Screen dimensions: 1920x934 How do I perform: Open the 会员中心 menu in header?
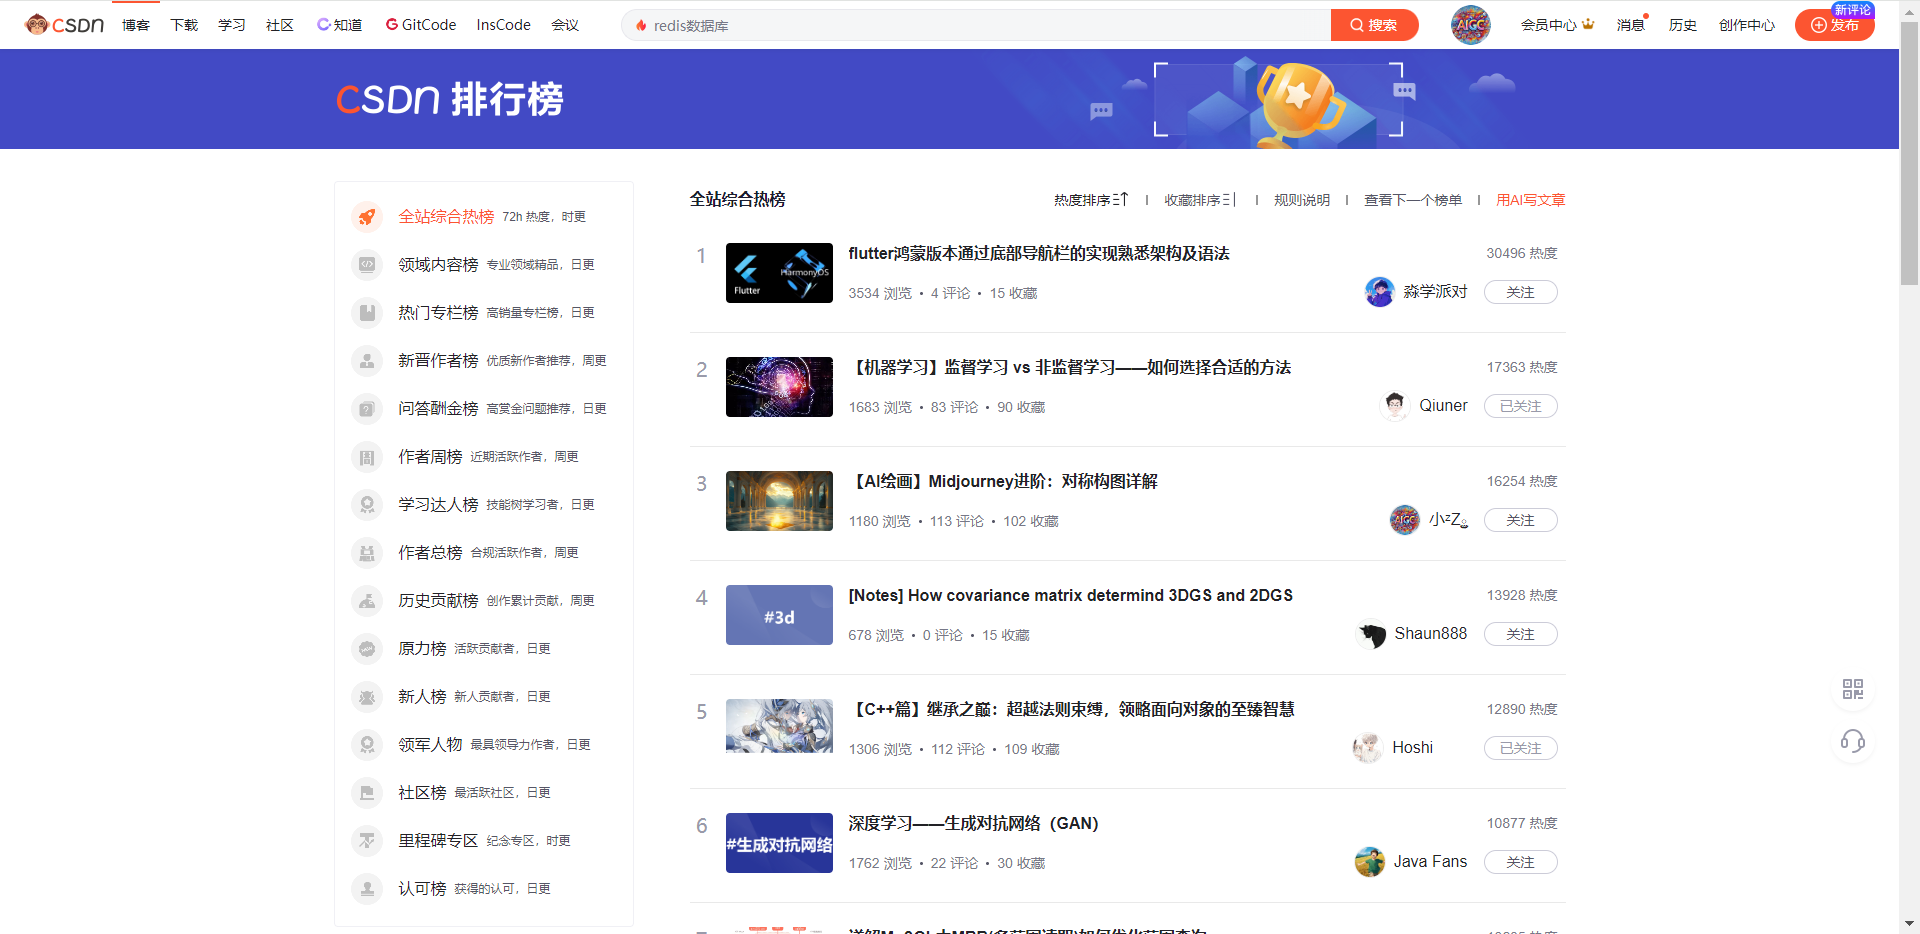point(1557,25)
